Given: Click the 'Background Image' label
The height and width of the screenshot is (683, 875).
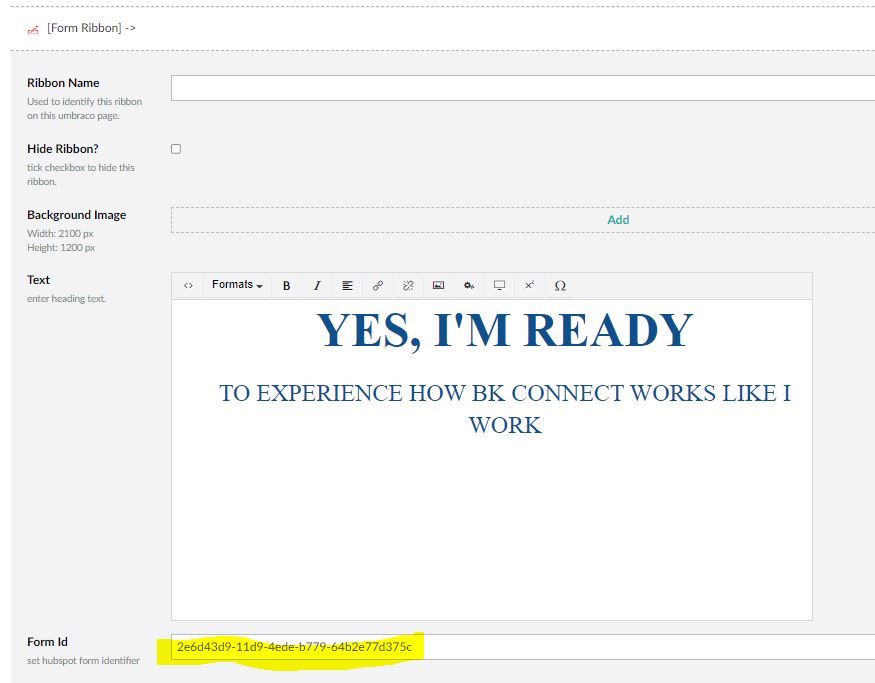Looking at the screenshot, I should [x=76, y=215].
